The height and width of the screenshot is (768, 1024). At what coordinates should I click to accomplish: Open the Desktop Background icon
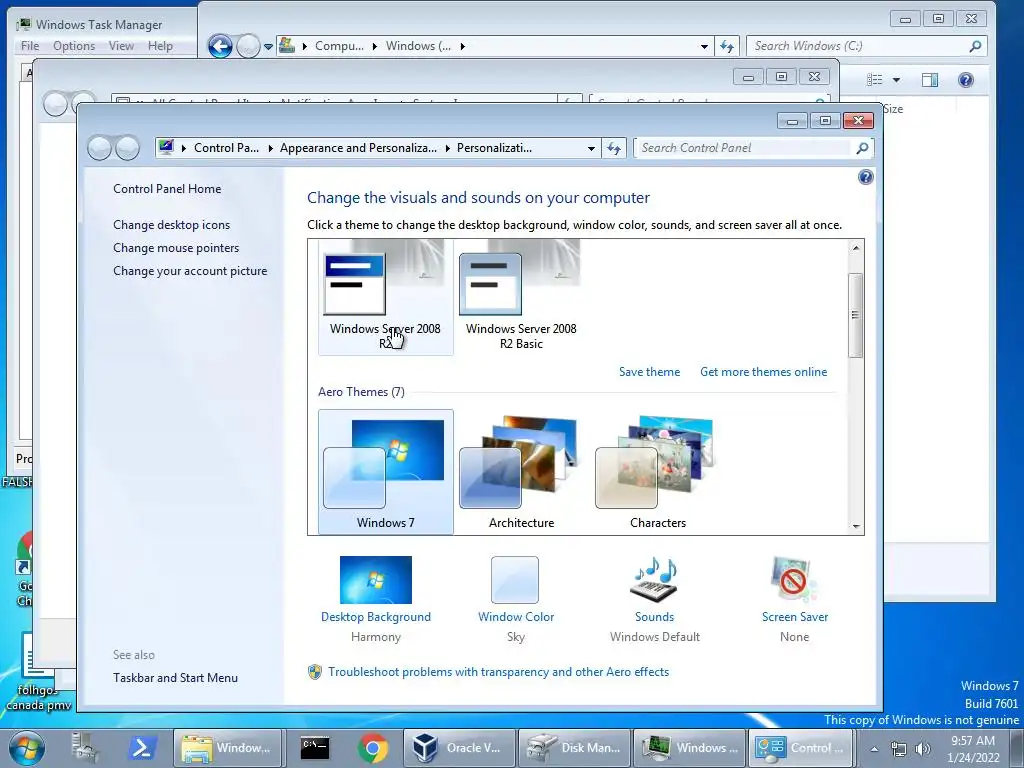pos(376,580)
